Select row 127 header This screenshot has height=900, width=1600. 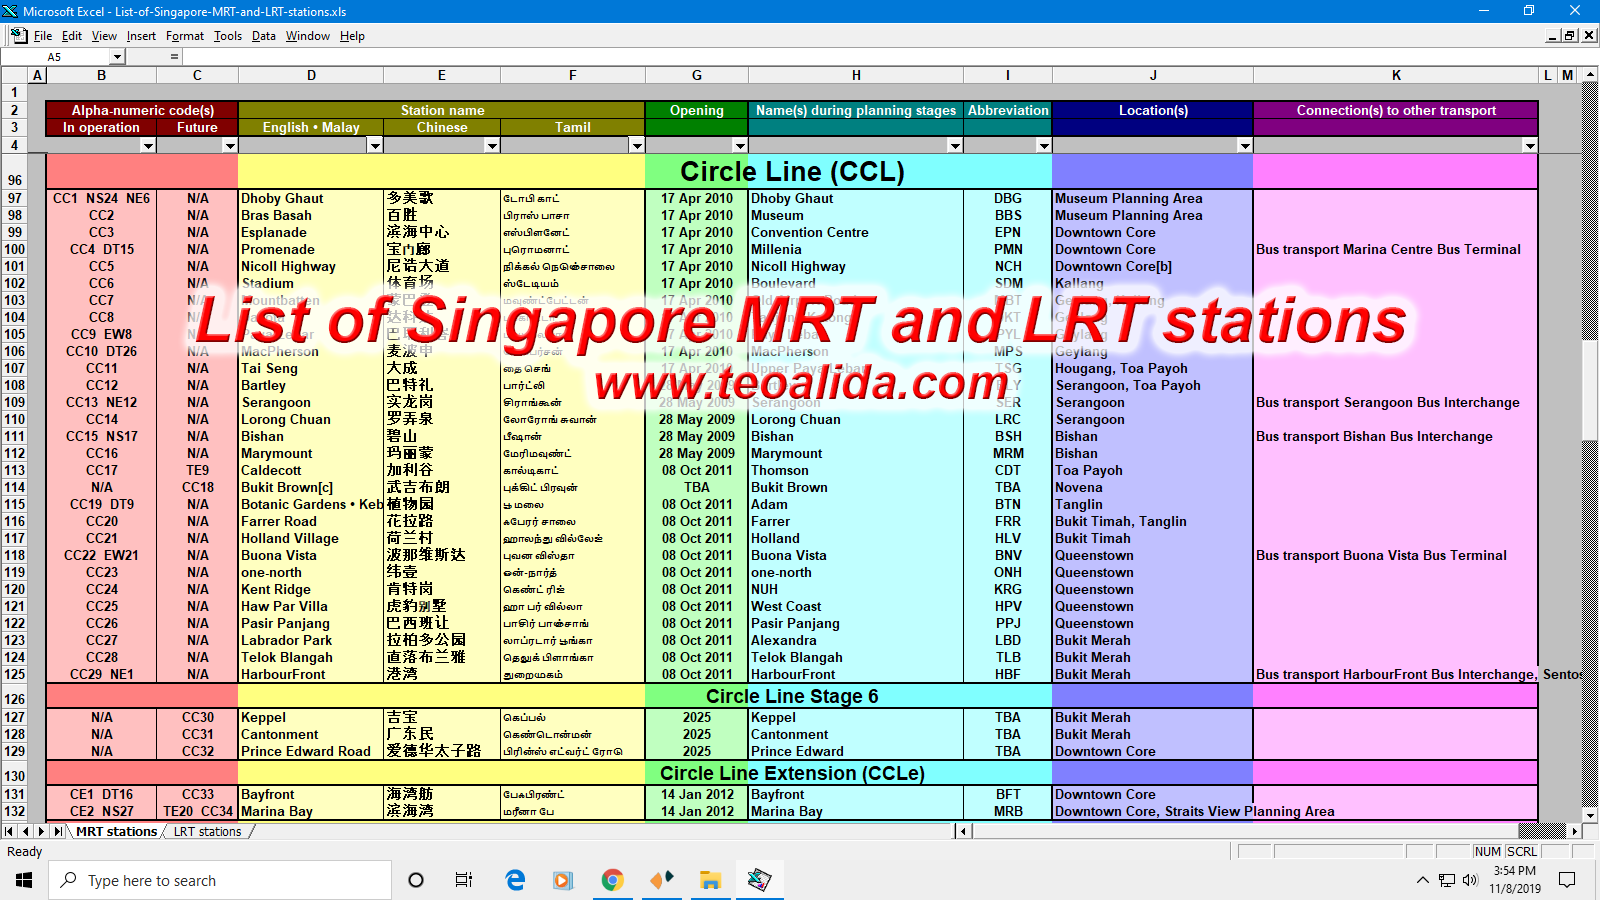pos(14,717)
